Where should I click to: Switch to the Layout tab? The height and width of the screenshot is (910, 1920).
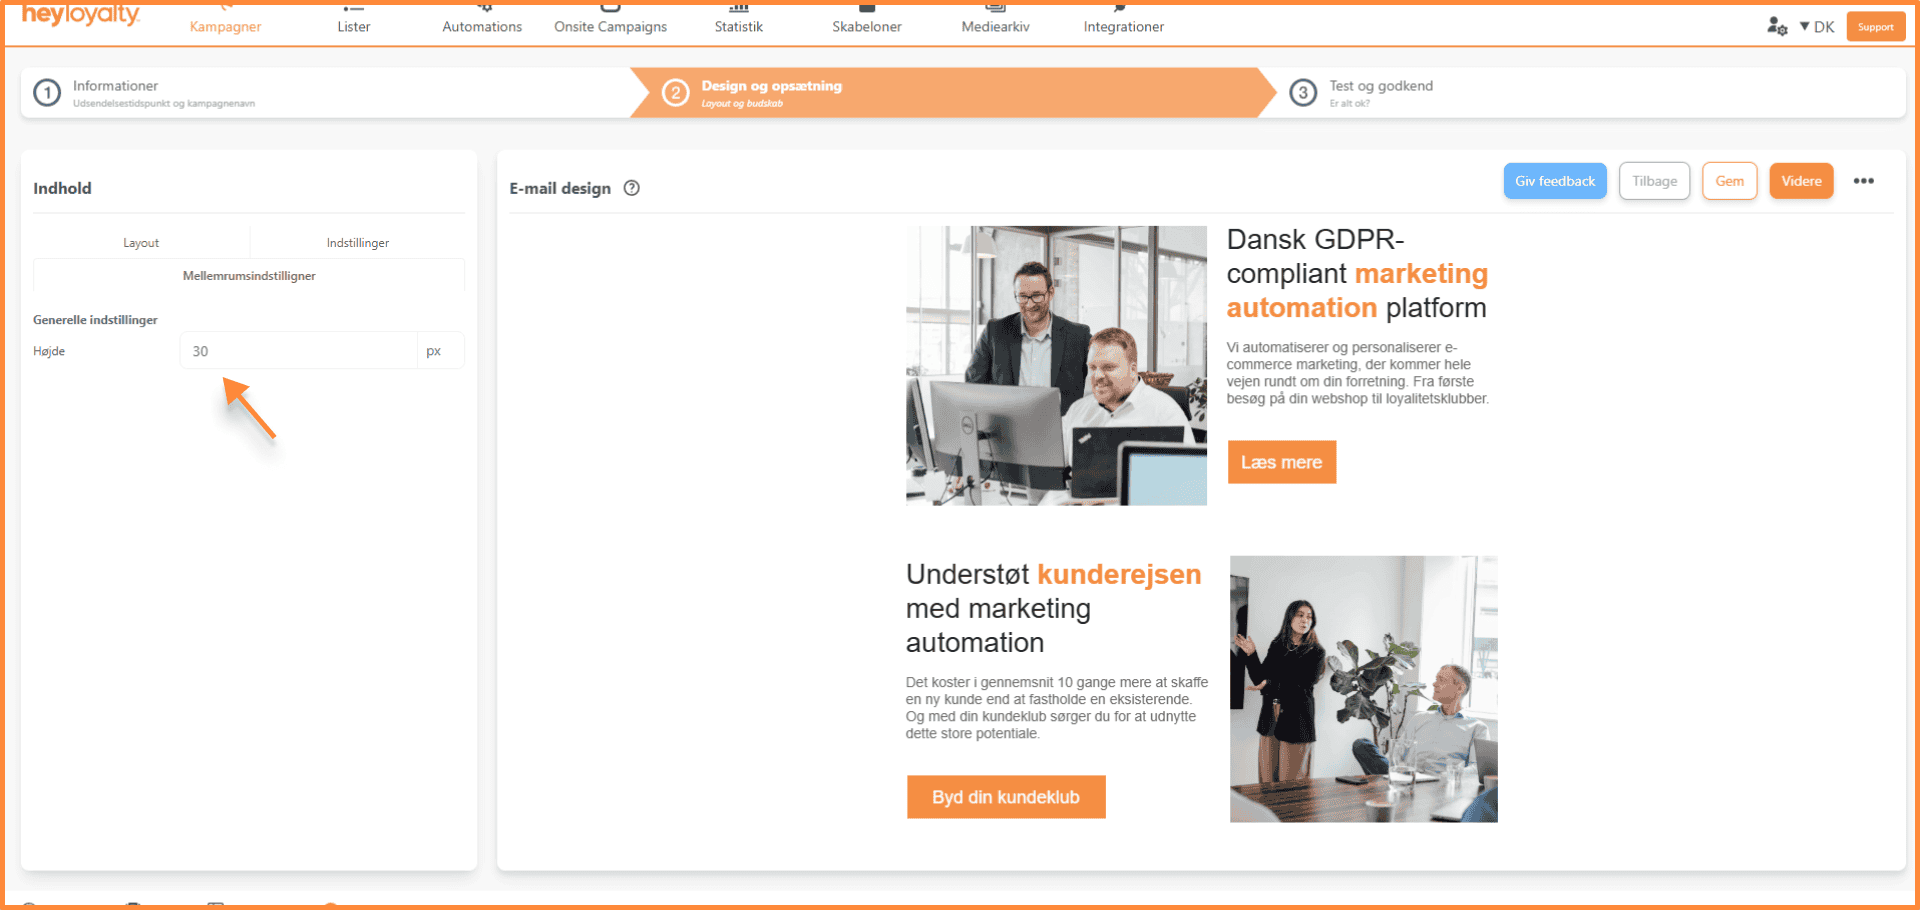(x=141, y=243)
